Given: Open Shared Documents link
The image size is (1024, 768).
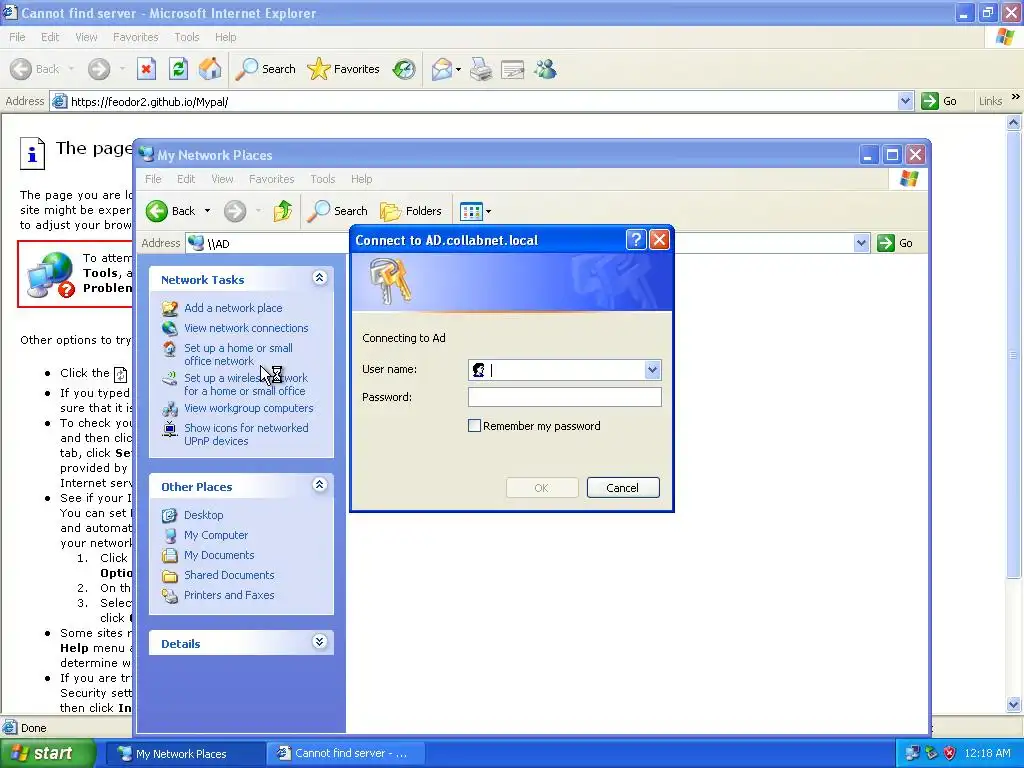Looking at the screenshot, I should (x=229, y=575).
